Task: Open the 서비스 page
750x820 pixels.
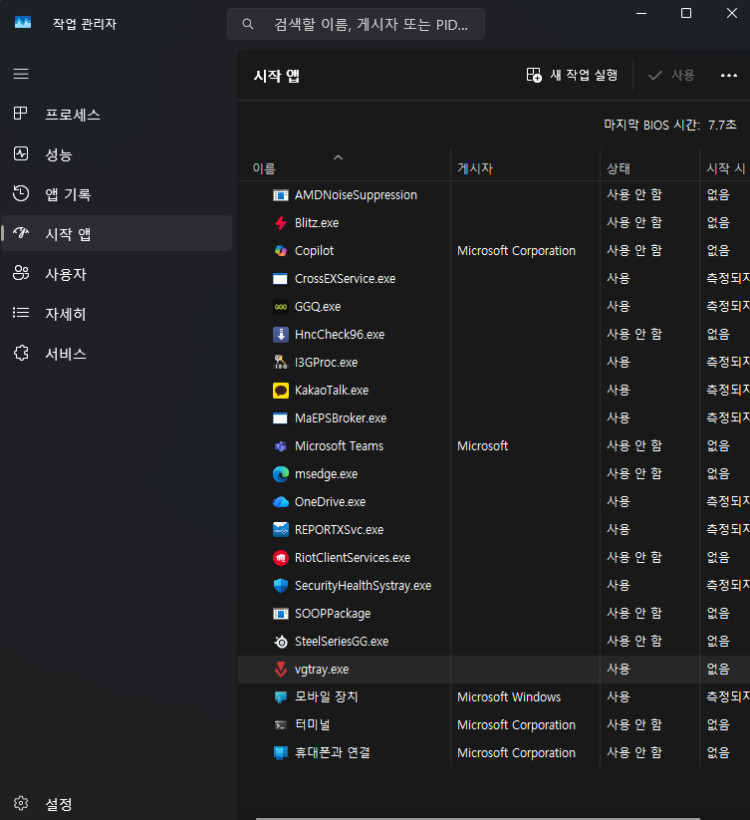Action: point(65,354)
